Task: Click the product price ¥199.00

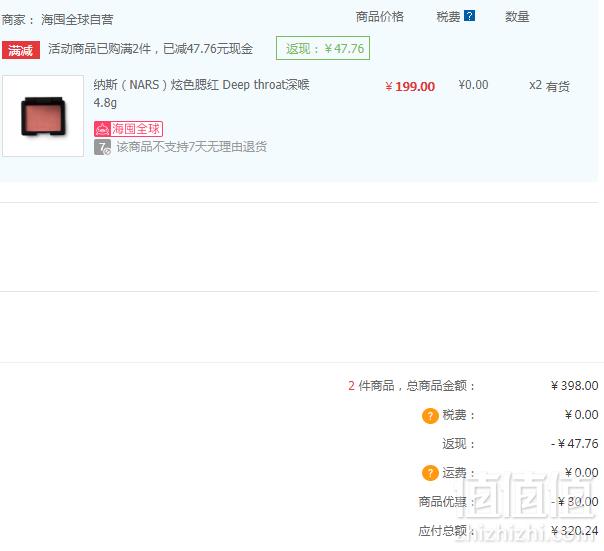Action: [410, 87]
